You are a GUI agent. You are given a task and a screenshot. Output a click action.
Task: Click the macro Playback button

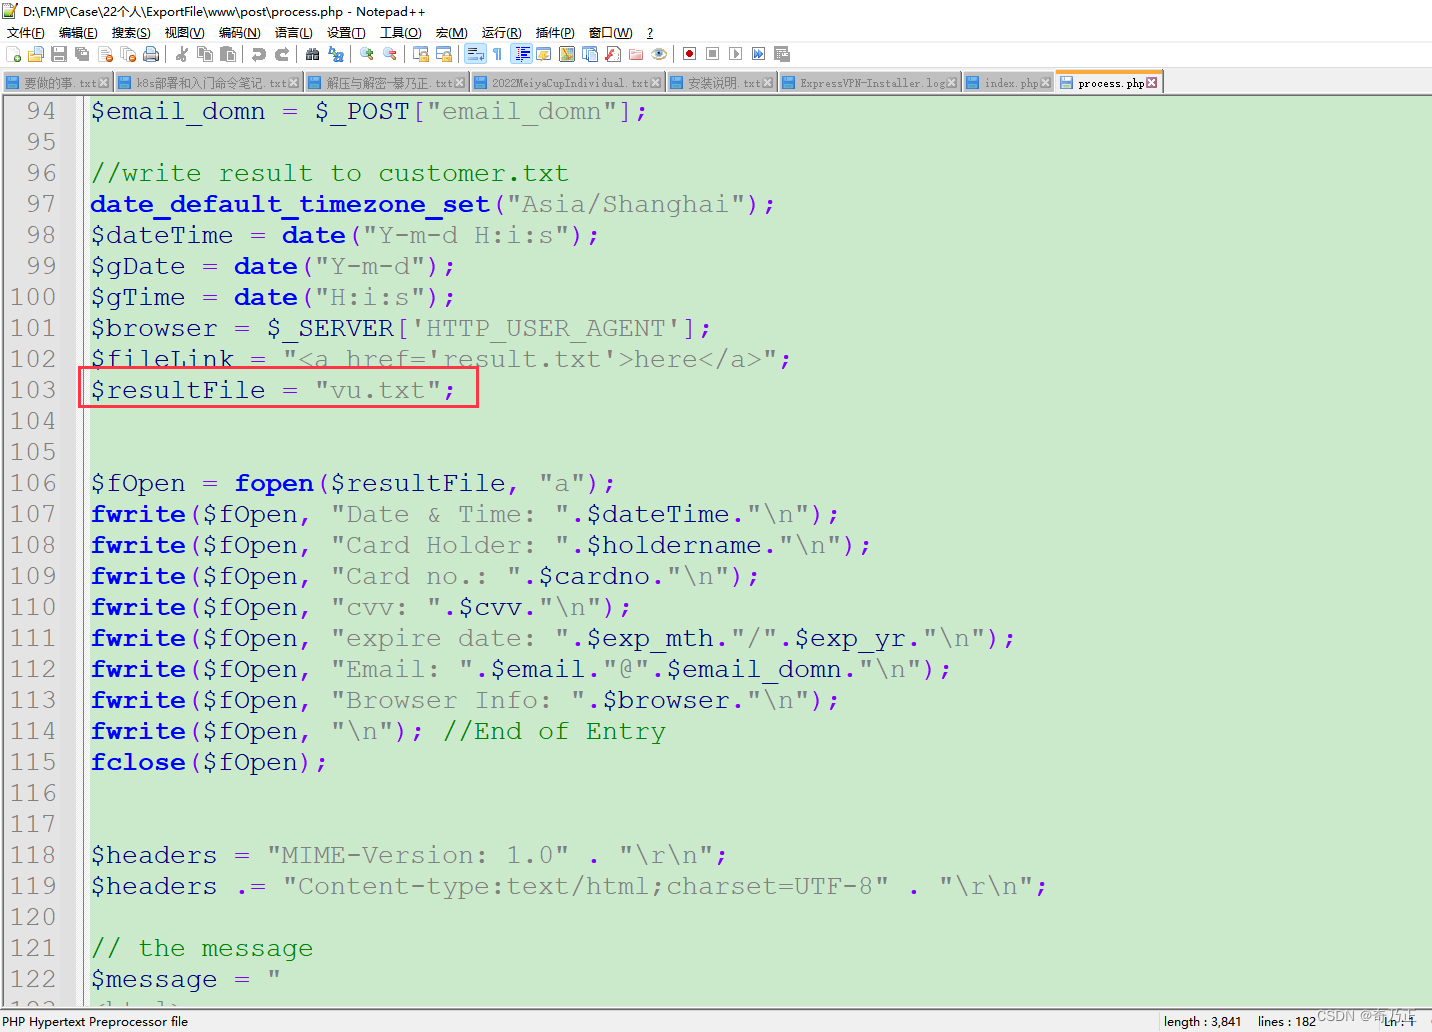(x=735, y=54)
